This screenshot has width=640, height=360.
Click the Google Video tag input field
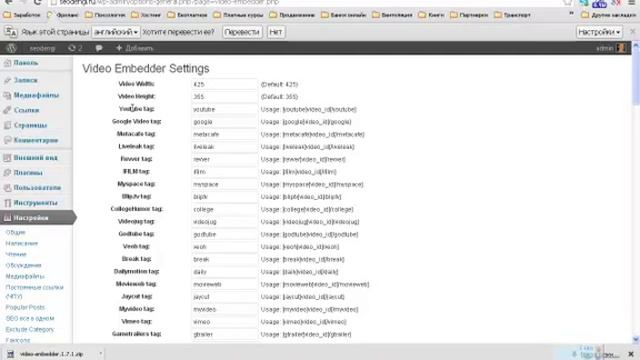coord(224,122)
